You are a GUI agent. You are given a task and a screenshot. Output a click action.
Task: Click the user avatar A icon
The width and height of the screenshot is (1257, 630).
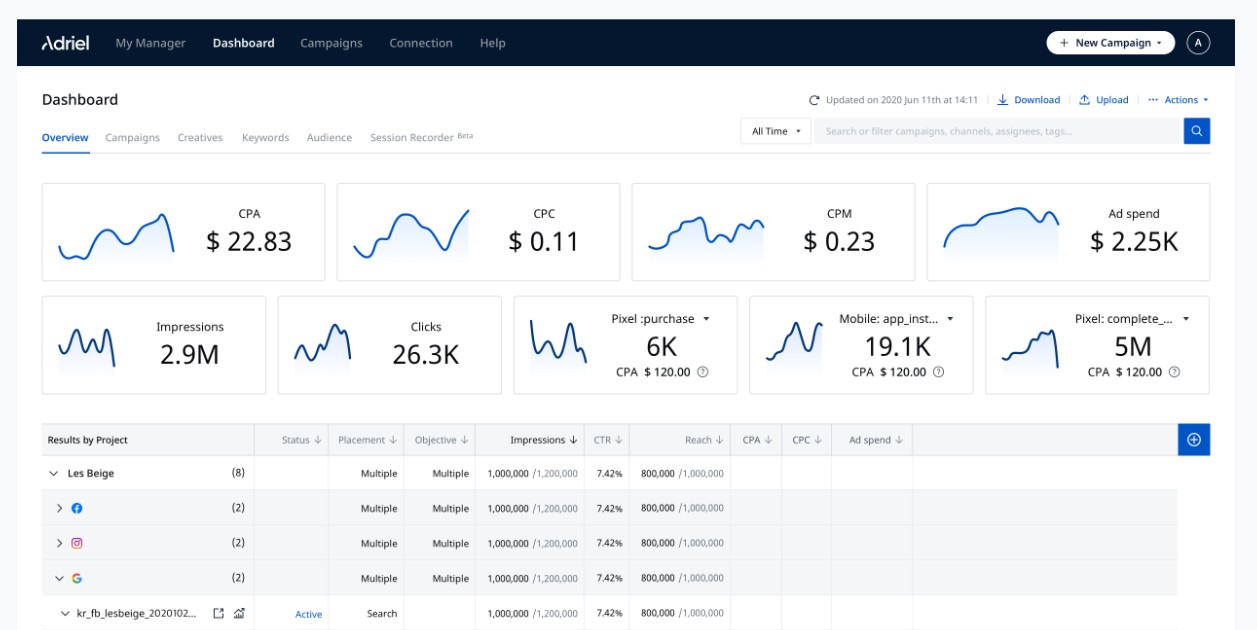pos(1198,43)
